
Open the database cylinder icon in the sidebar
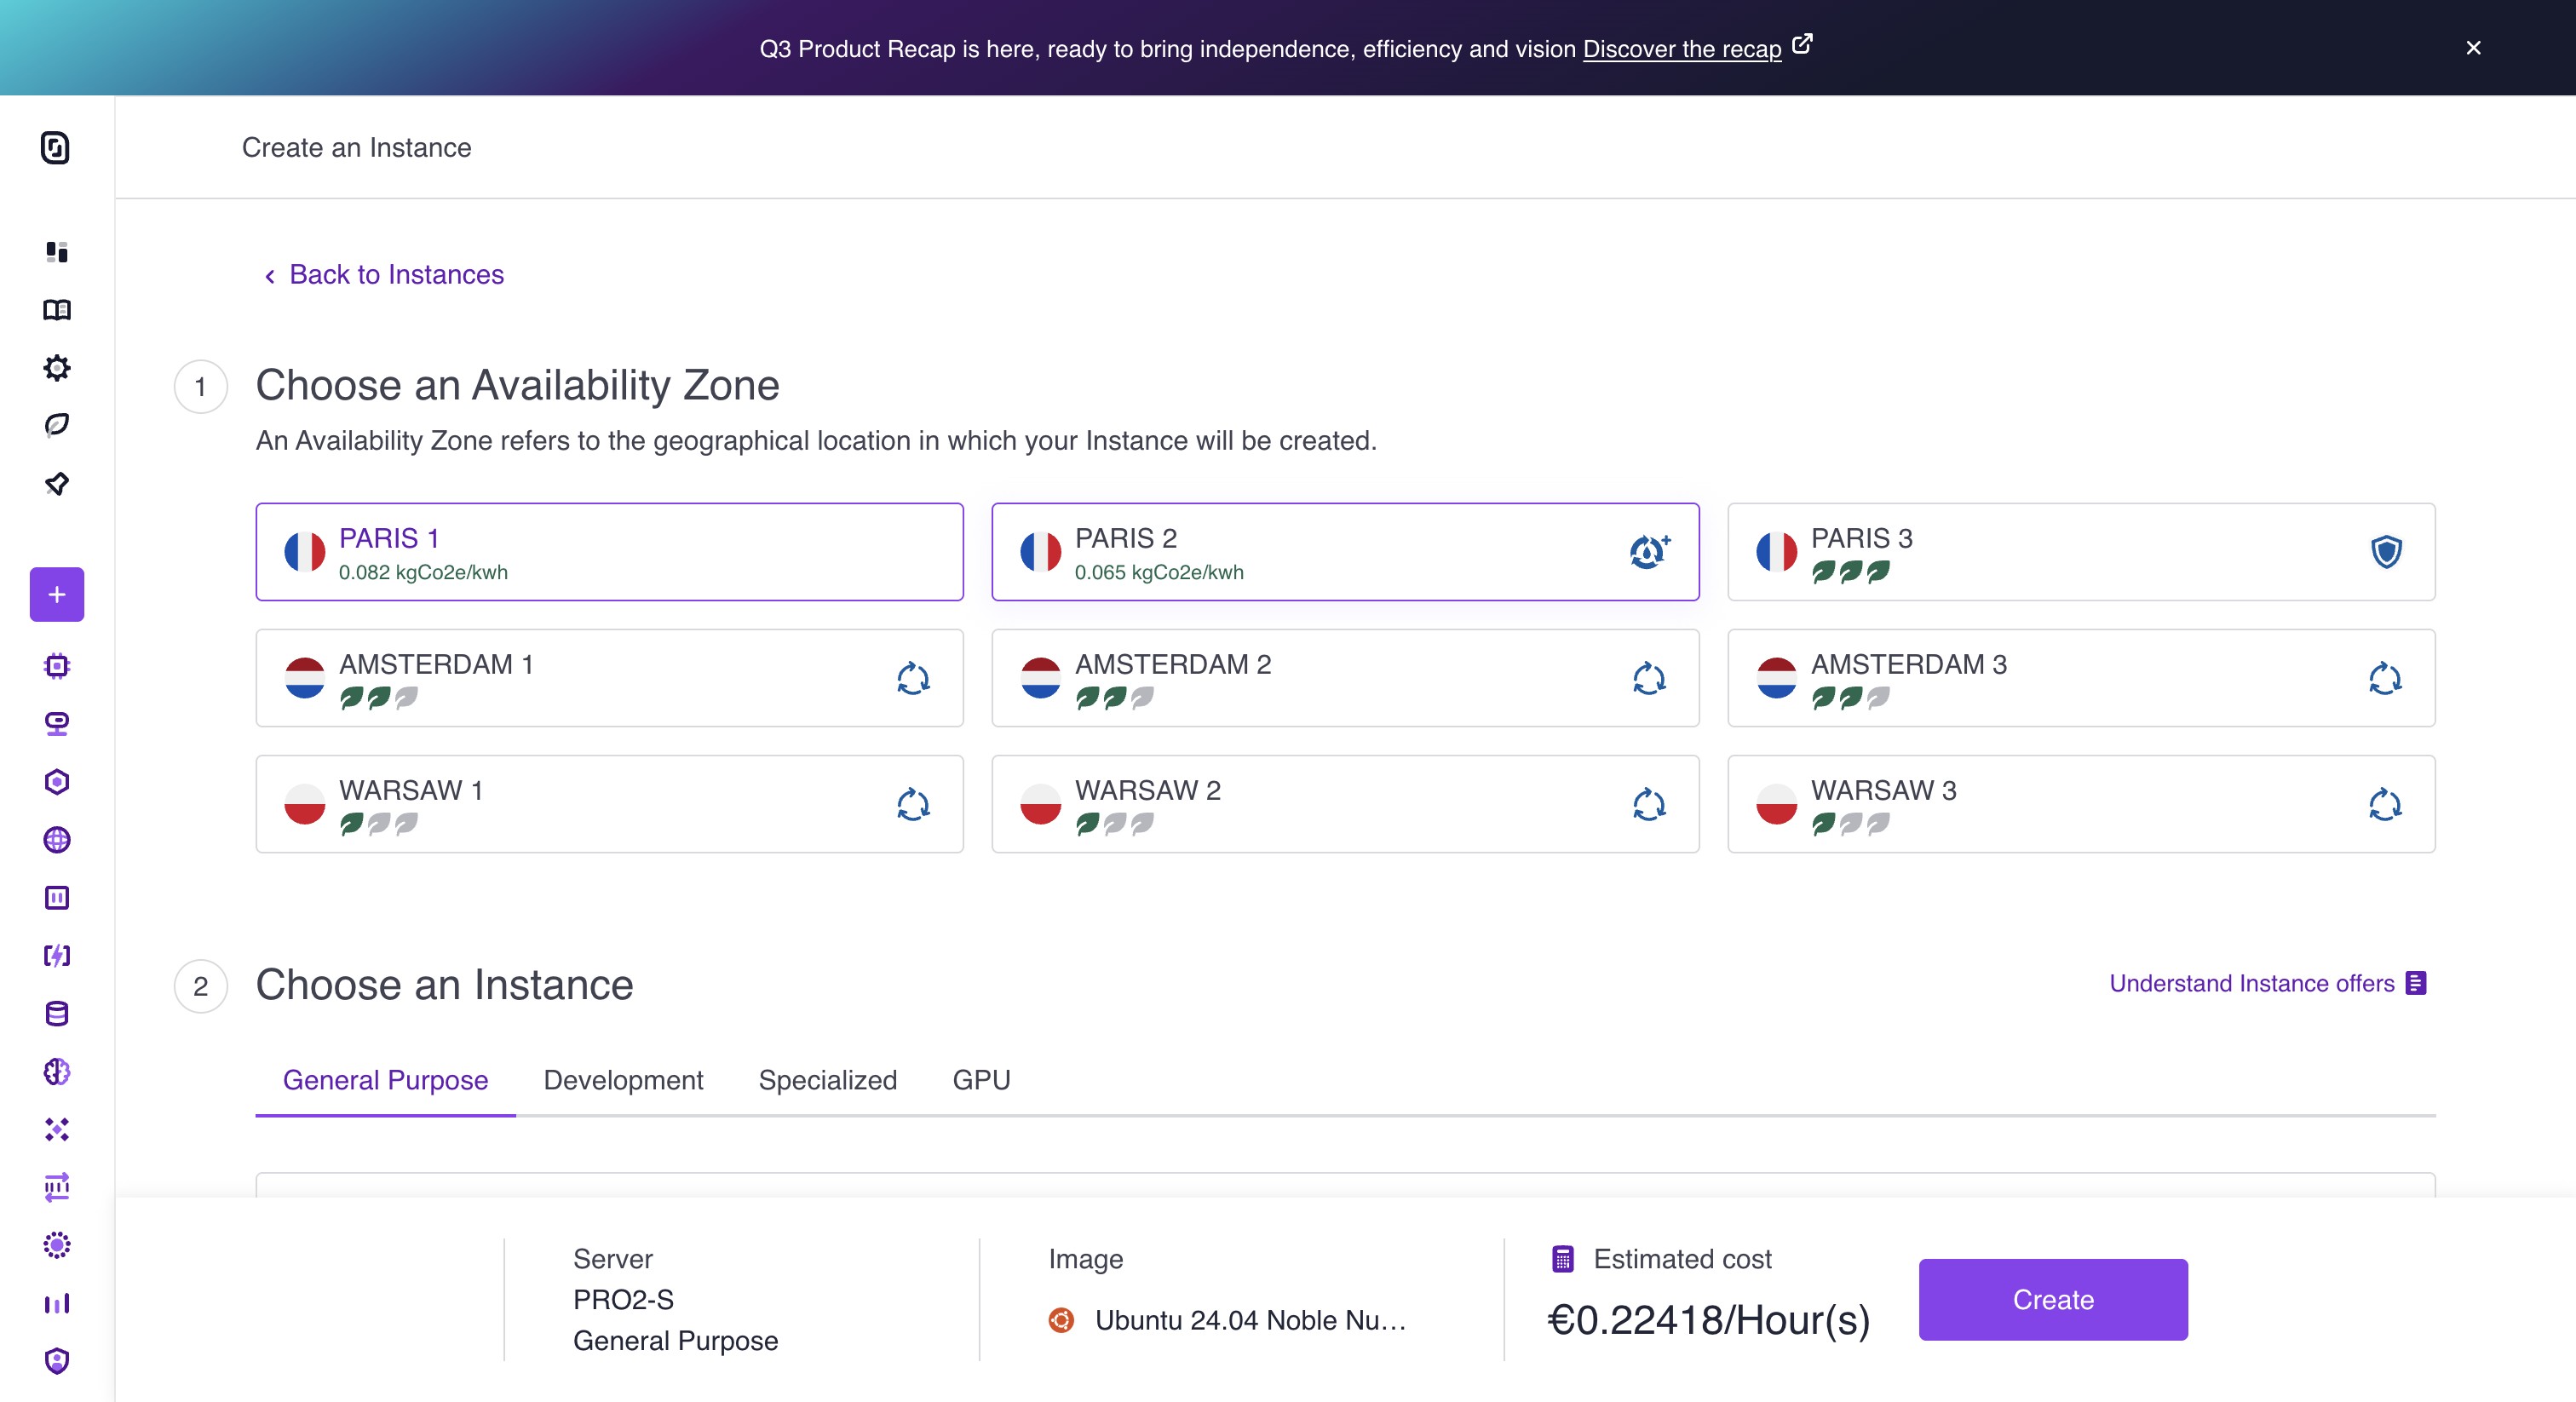57,1014
